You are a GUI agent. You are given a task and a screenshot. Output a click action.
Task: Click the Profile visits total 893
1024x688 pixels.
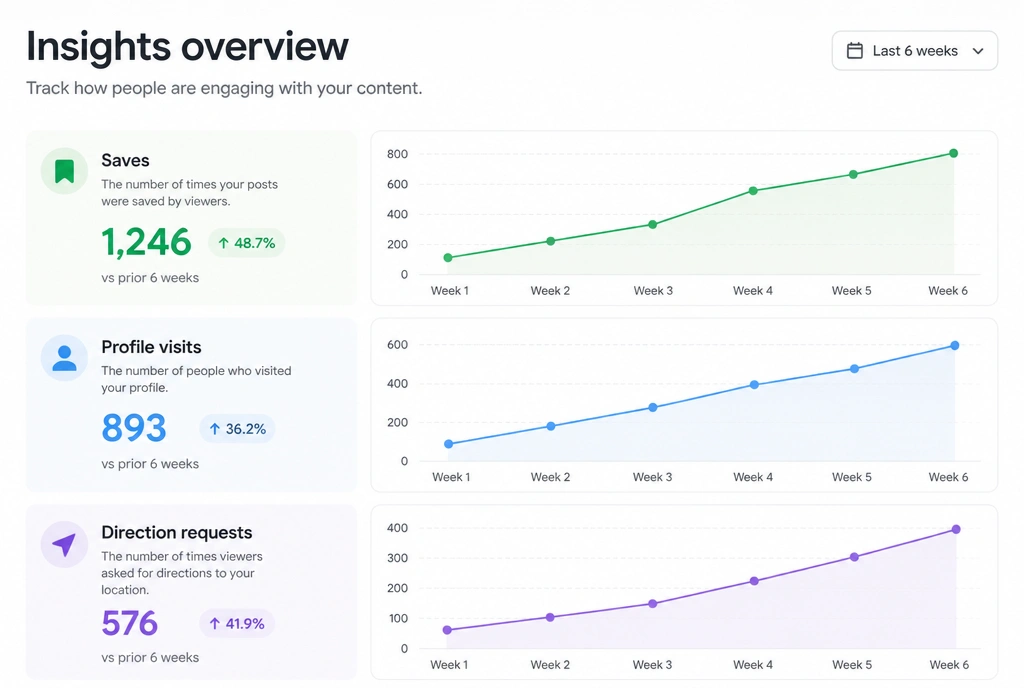tap(134, 428)
